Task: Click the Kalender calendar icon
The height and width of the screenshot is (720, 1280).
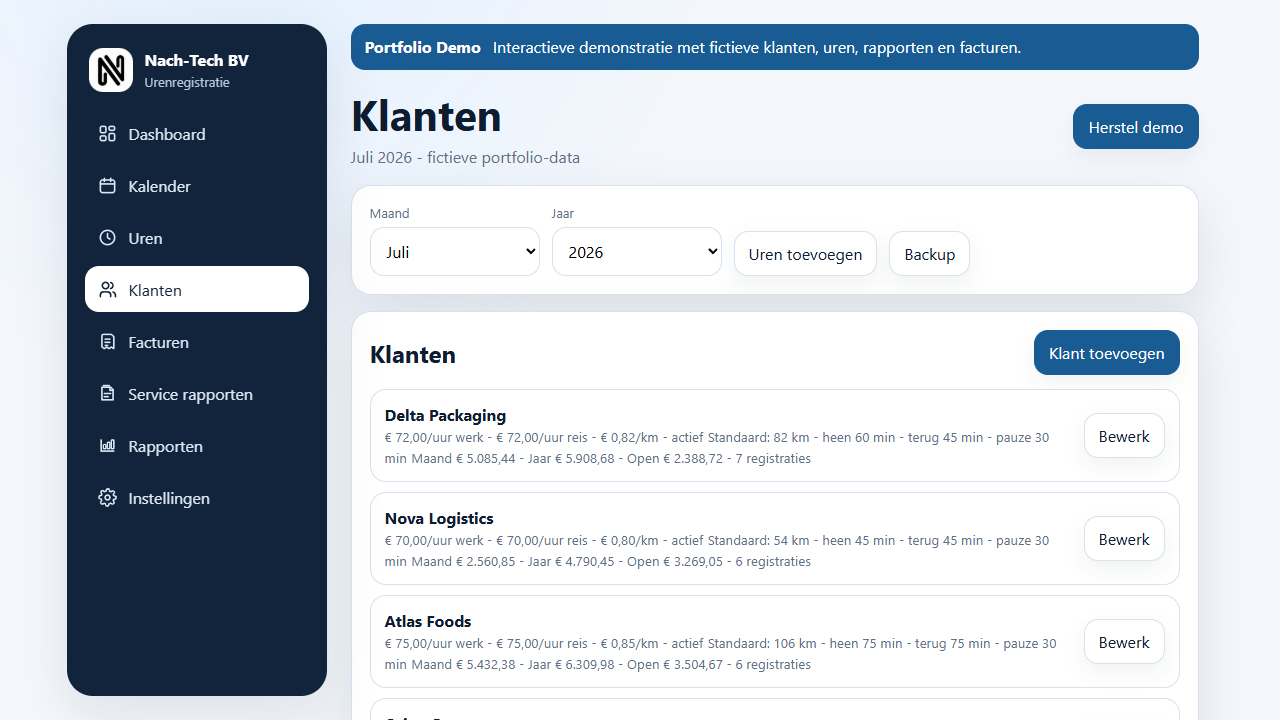Action: click(x=108, y=186)
